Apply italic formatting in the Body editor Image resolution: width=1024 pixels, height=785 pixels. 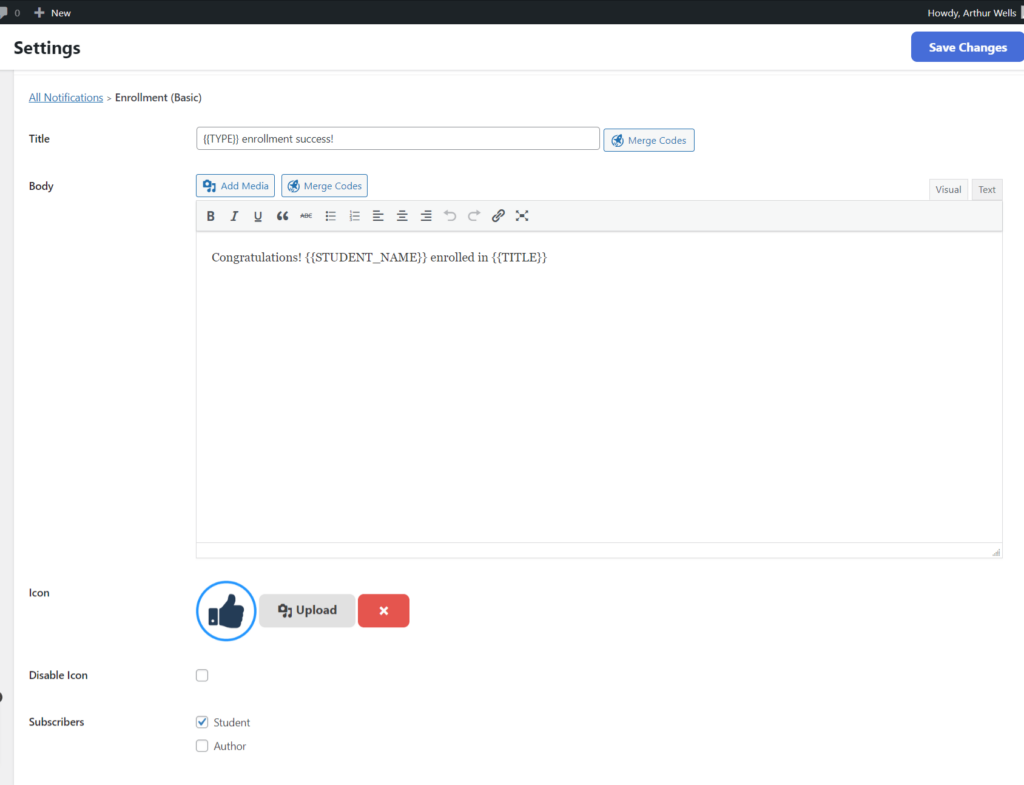pos(234,215)
